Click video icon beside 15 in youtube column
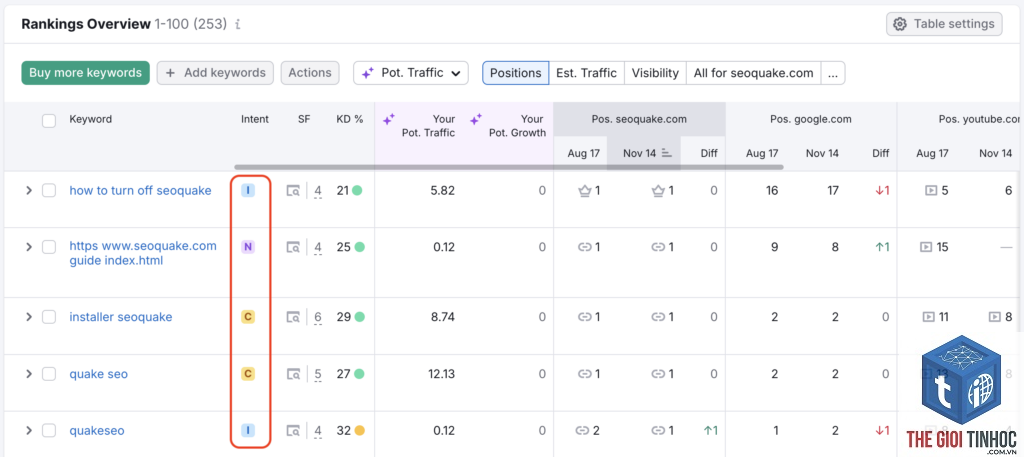This screenshot has height=457, width=1024. [x=926, y=247]
